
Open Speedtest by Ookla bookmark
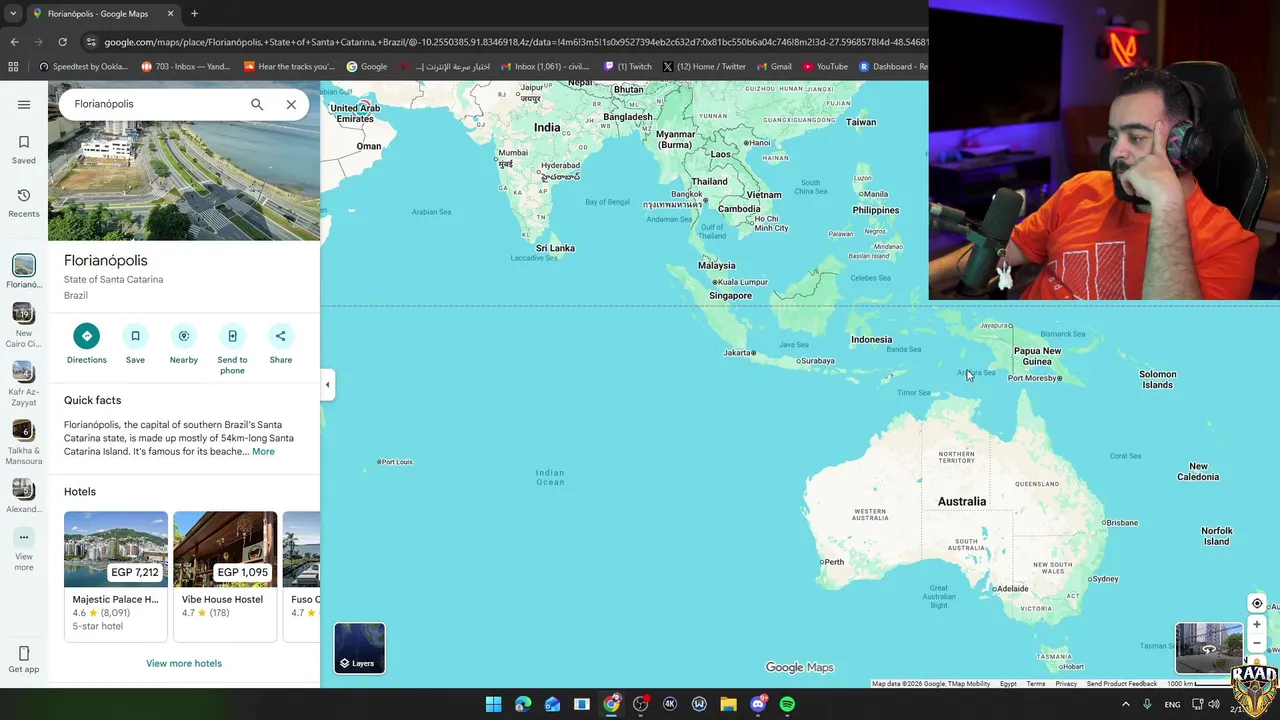click(x=83, y=67)
